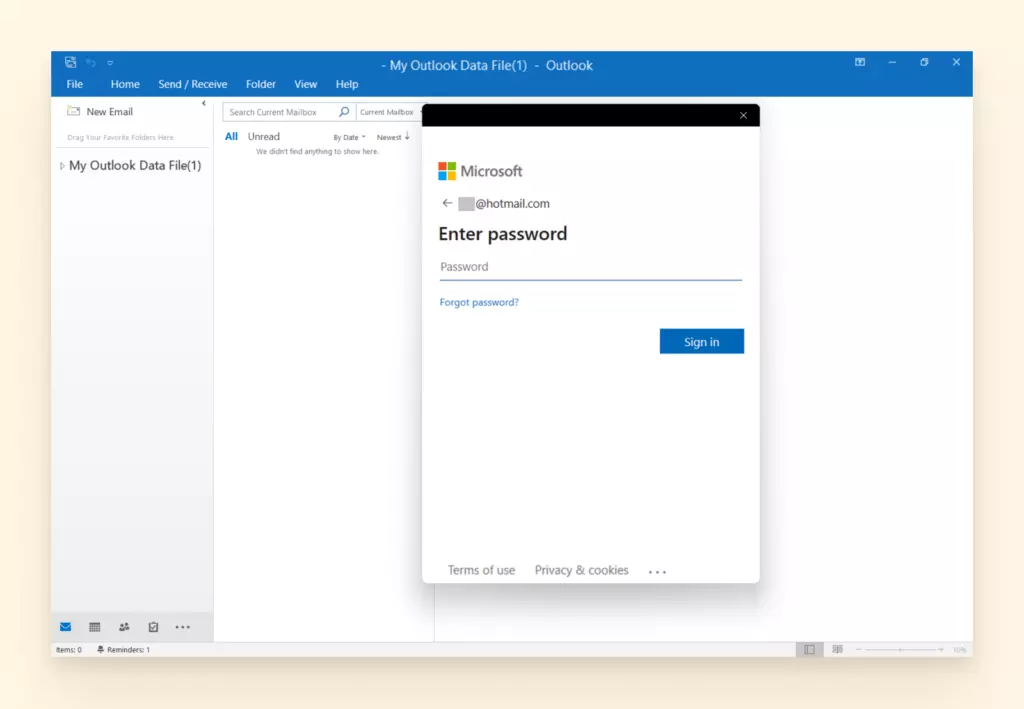
Task: Switch to Reading view in the status bar
Action: click(x=838, y=649)
